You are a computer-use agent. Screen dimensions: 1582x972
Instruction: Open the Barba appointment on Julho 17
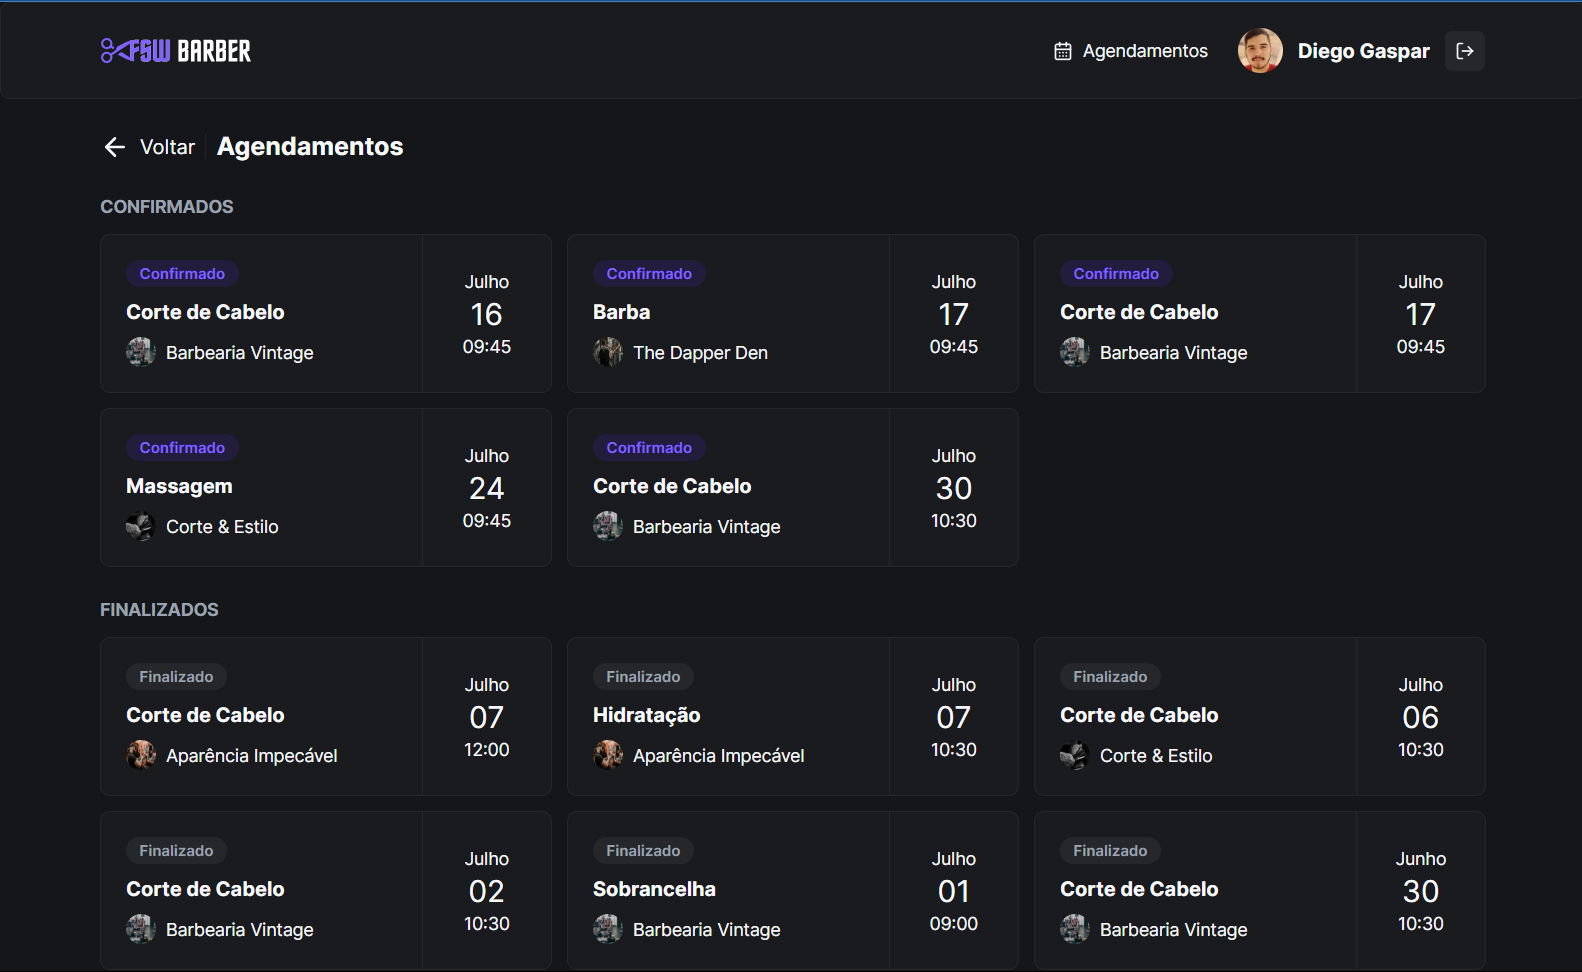click(x=791, y=314)
